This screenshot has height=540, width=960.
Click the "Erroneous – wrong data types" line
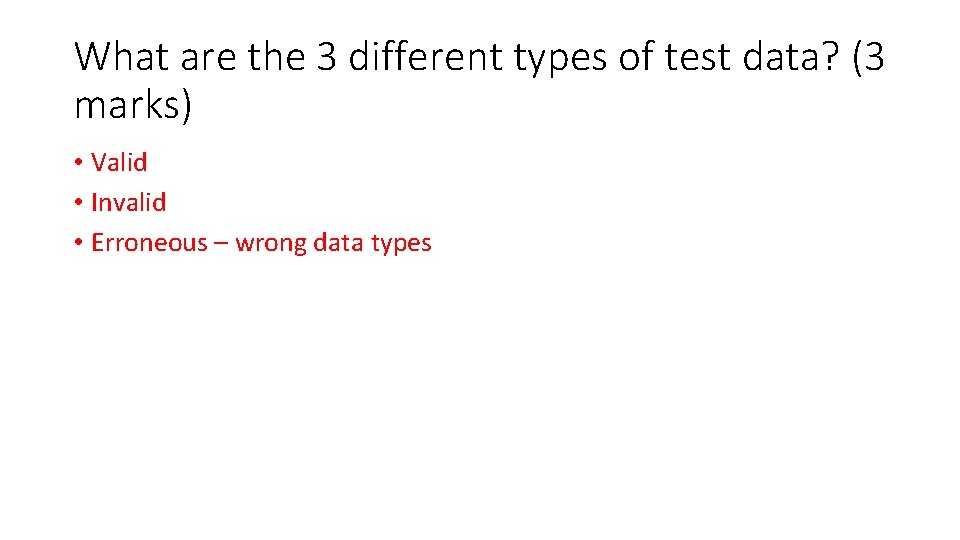point(261,242)
